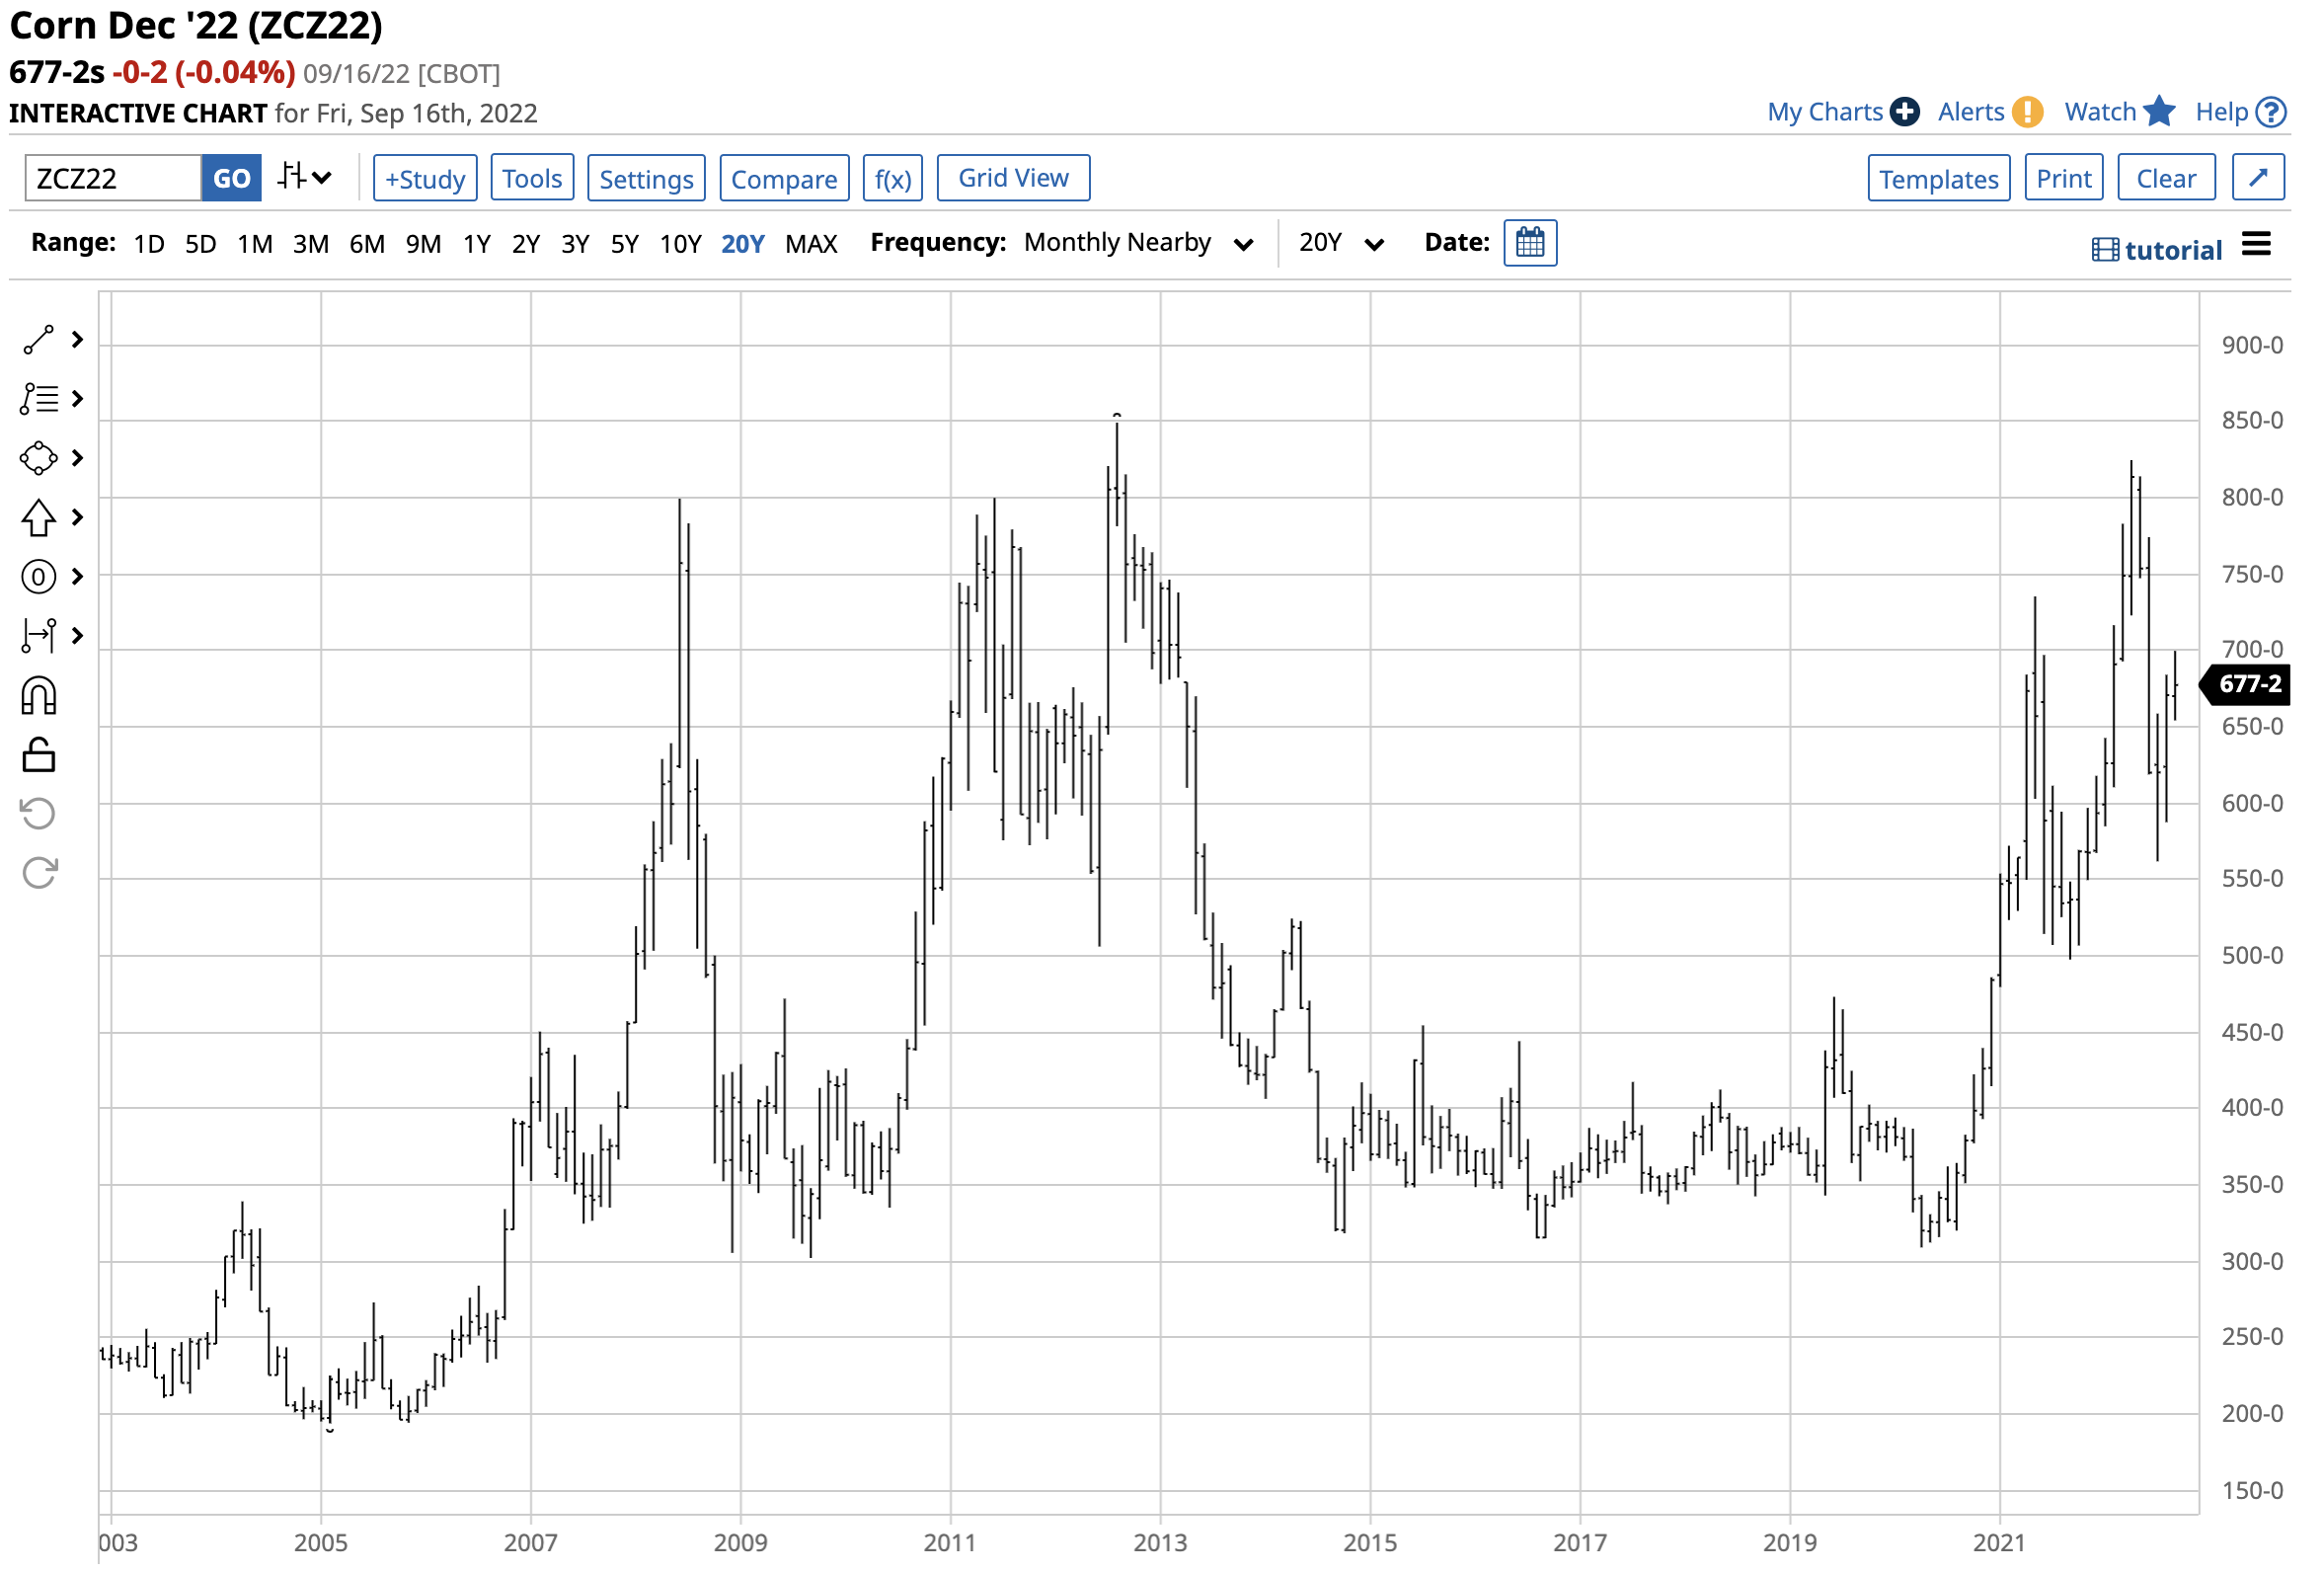Select the circled zero annotation tool
The image size is (2324, 1572).
[38, 576]
